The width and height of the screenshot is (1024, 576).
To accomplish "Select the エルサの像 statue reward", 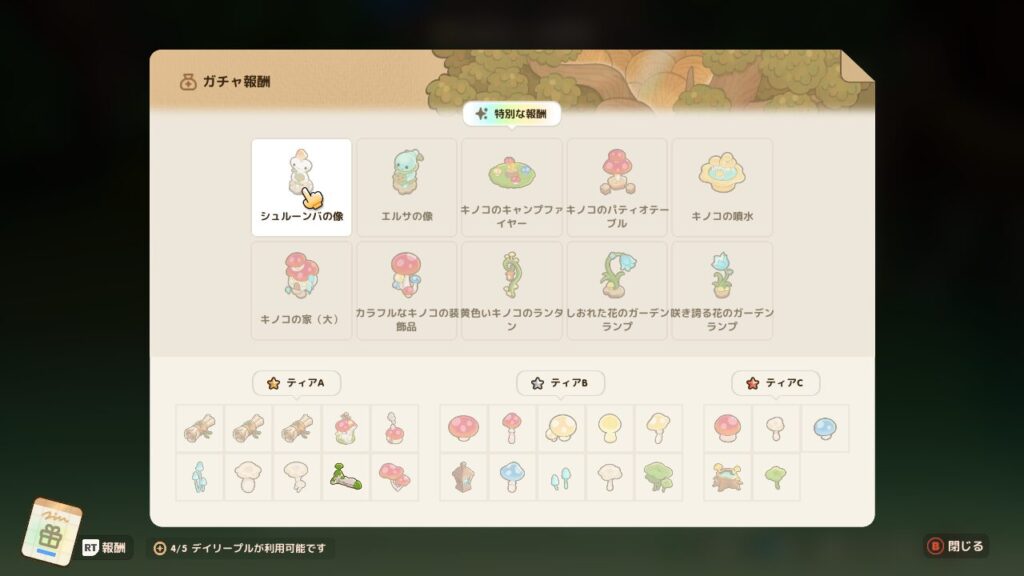I will point(406,187).
